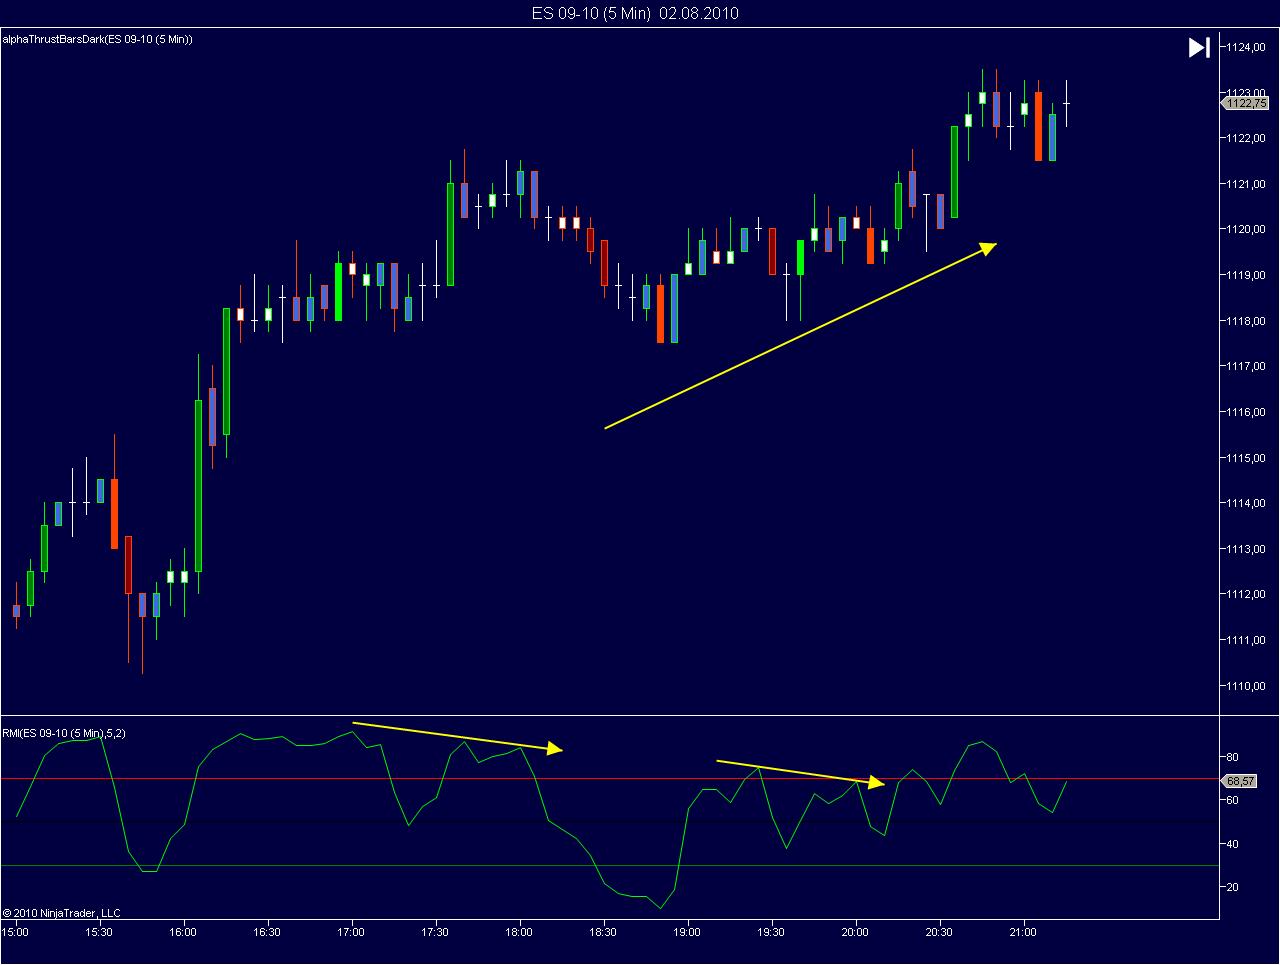Click the 15:30 time axis label
This screenshot has width=1280, height=965.
tap(98, 932)
